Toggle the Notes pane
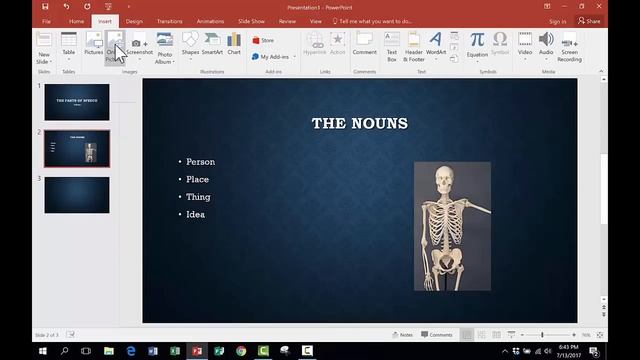This screenshot has height=360, width=640. click(402, 335)
